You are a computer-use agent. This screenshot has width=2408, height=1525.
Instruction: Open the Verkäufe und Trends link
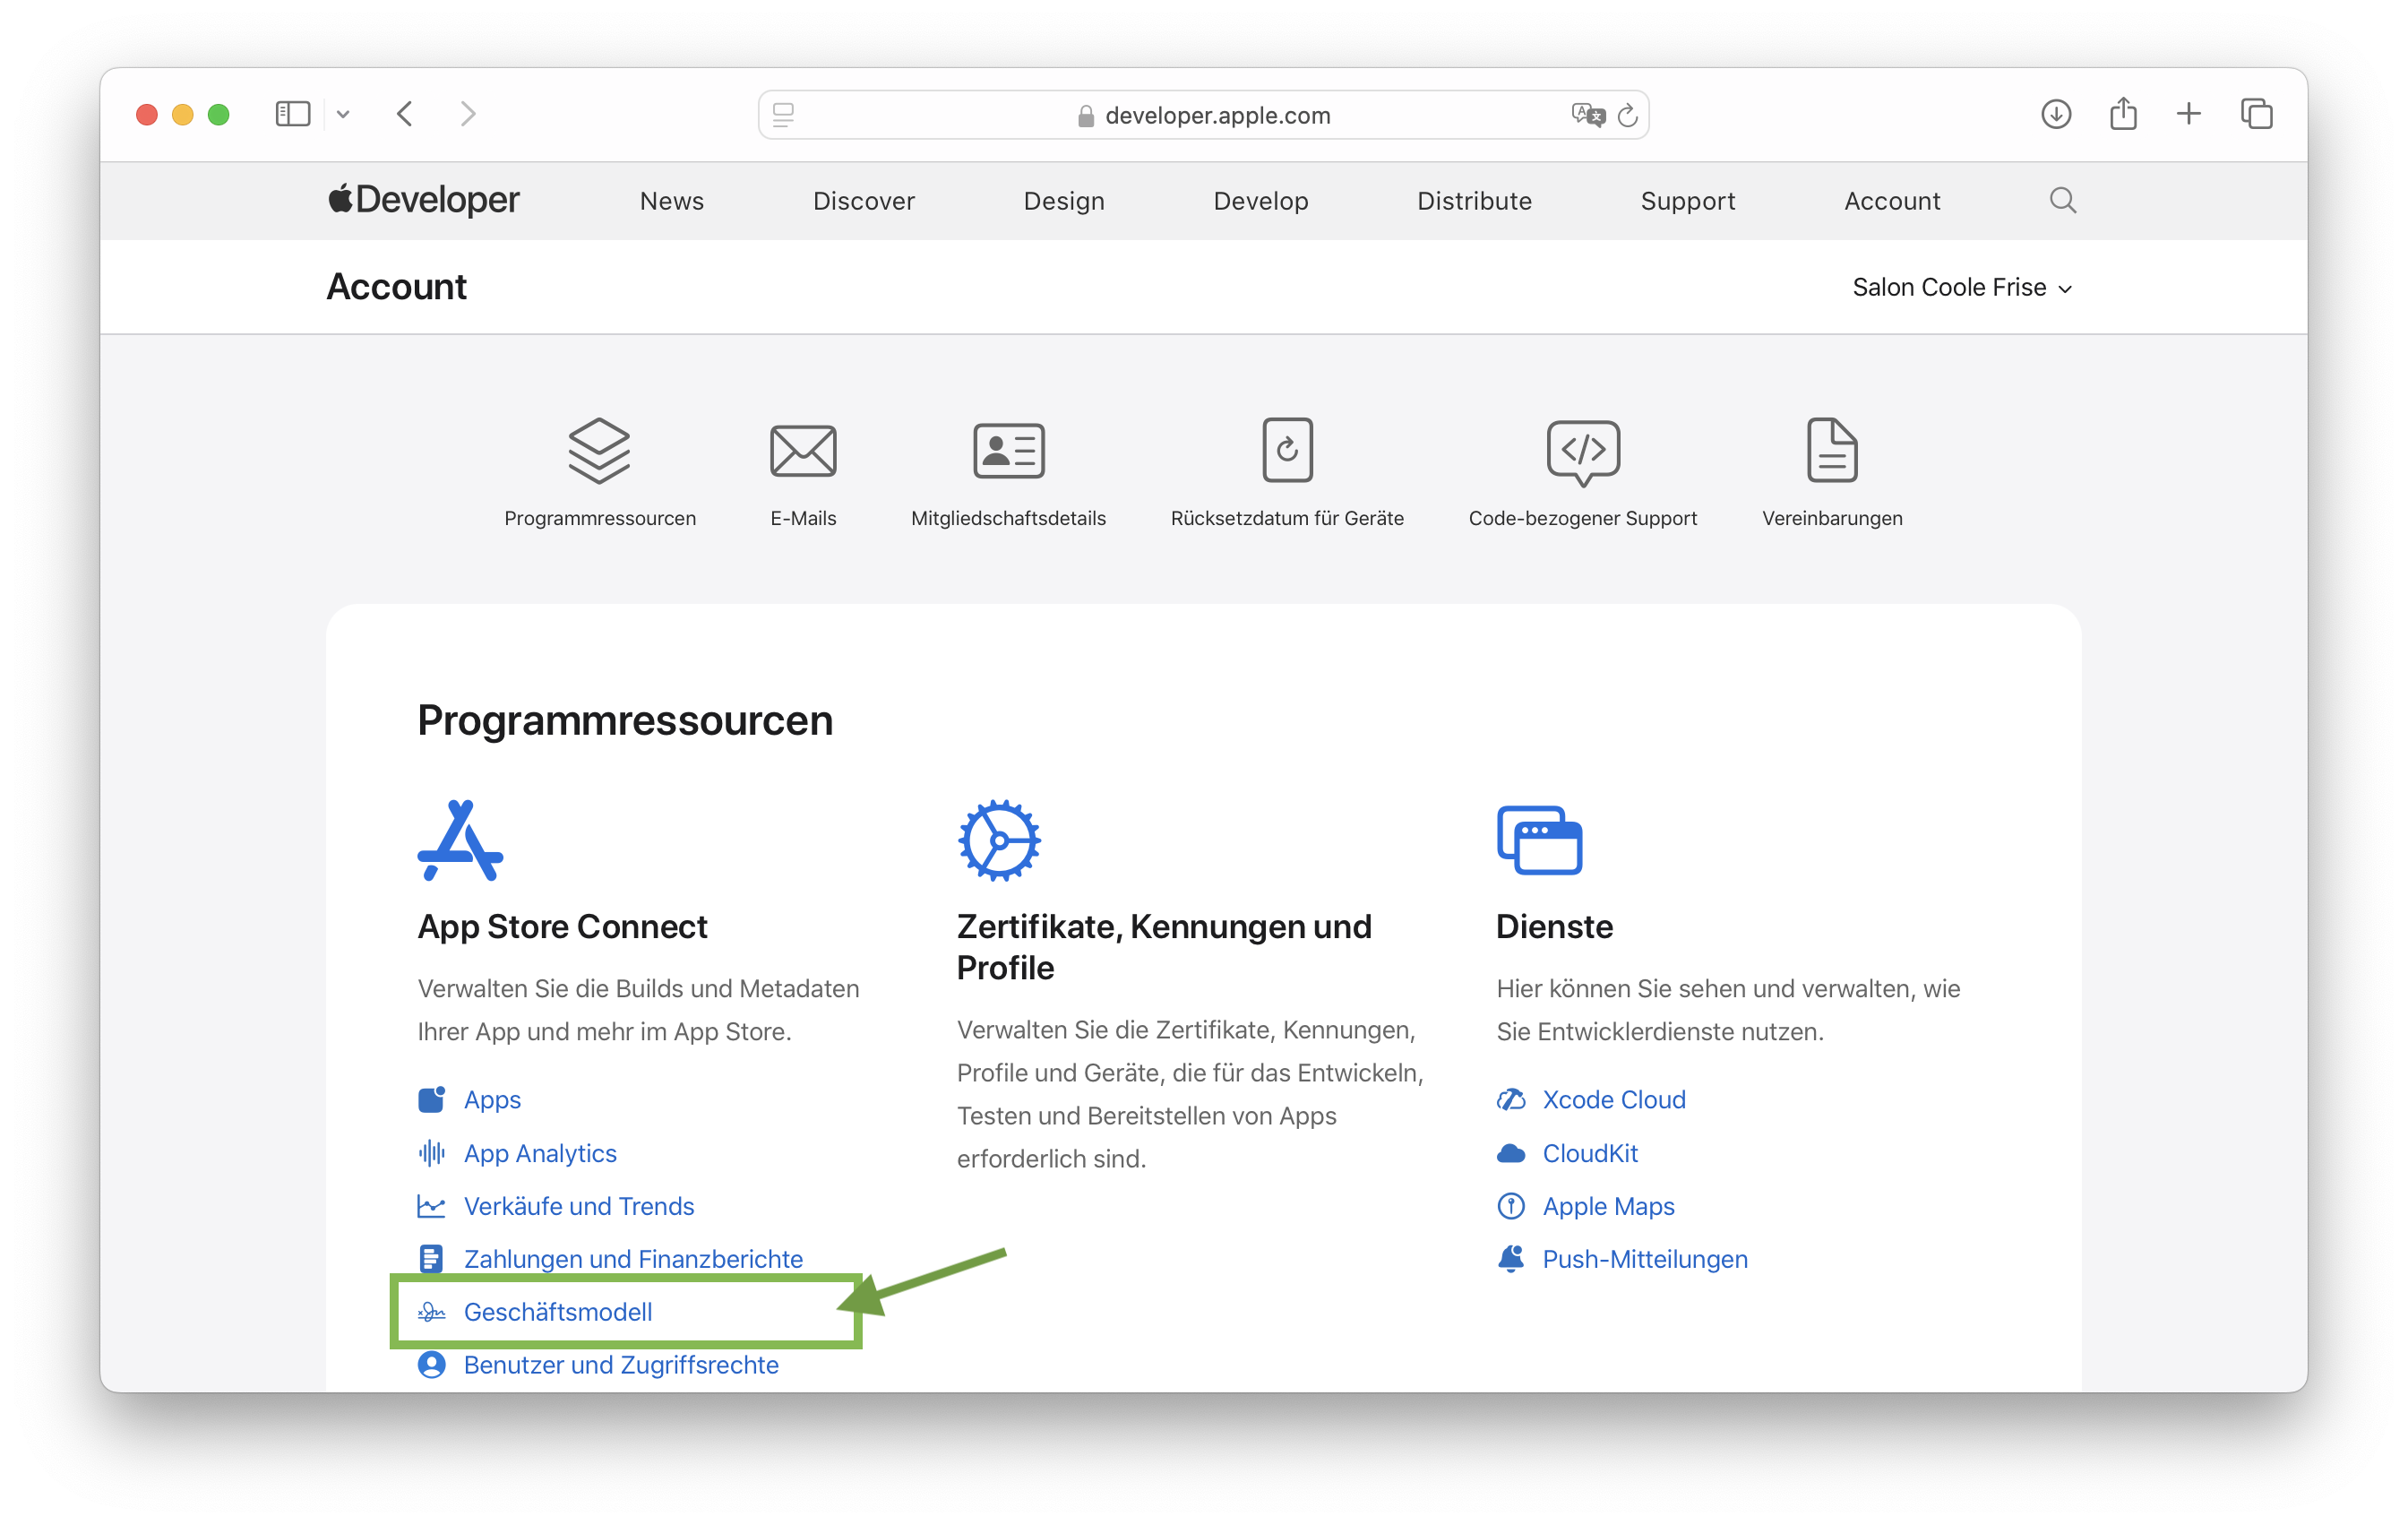tap(579, 1206)
